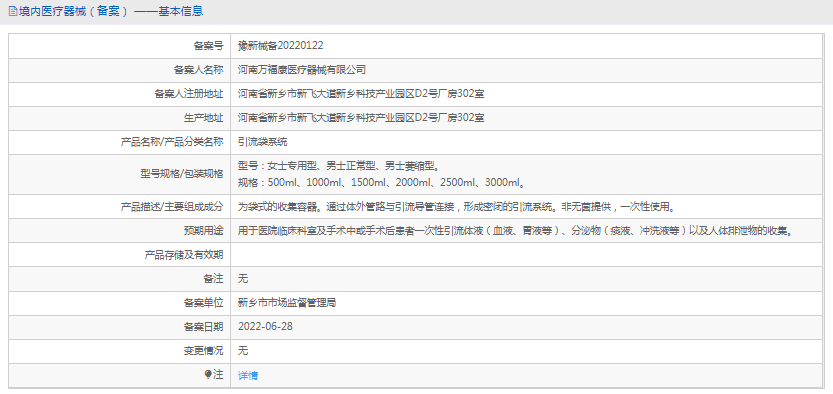Image resolution: width=833 pixels, height=394 pixels.
Task: Click the 变更情况 label
Action: point(203,351)
